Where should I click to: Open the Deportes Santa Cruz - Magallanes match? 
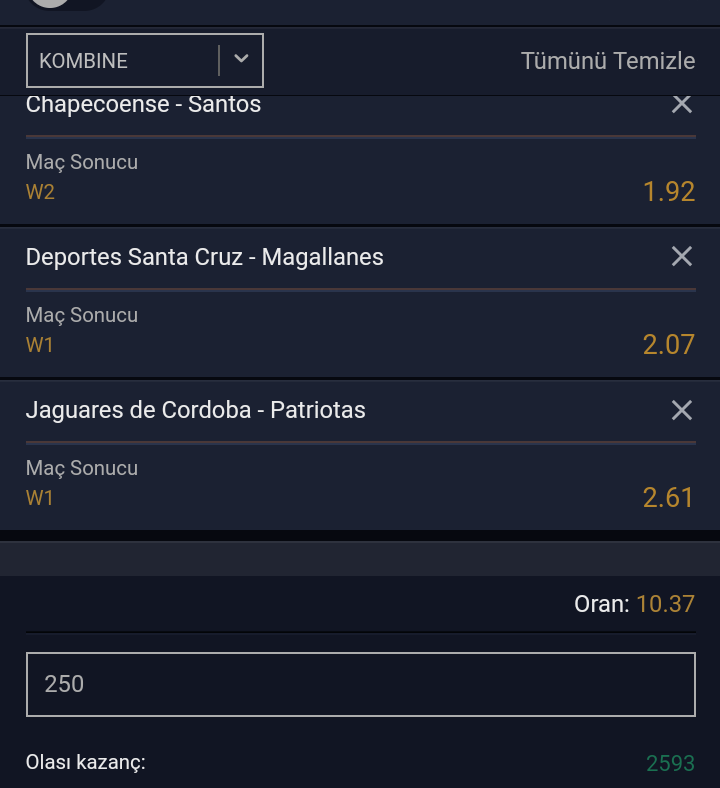pyautogui.click(x=204, y=257)
